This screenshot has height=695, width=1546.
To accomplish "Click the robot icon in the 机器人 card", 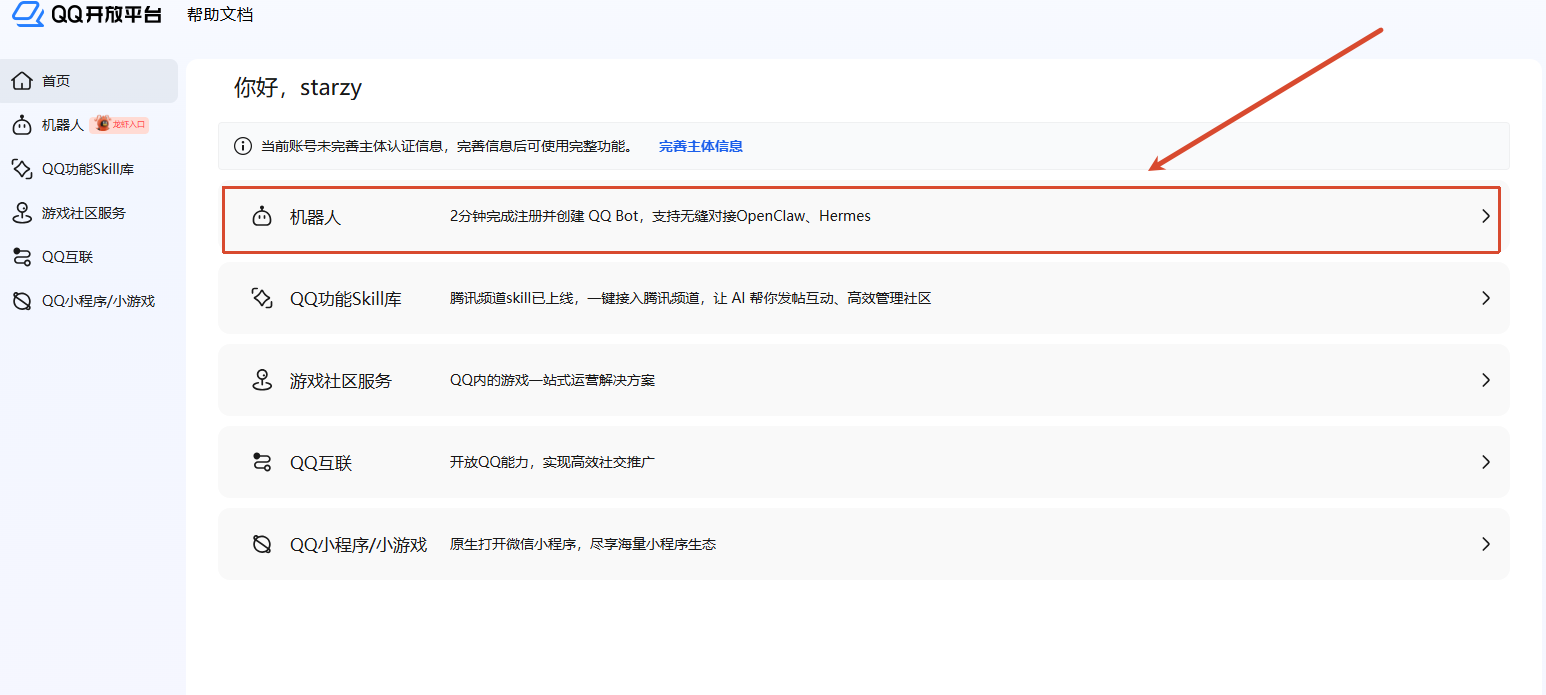I will [262, 216].
